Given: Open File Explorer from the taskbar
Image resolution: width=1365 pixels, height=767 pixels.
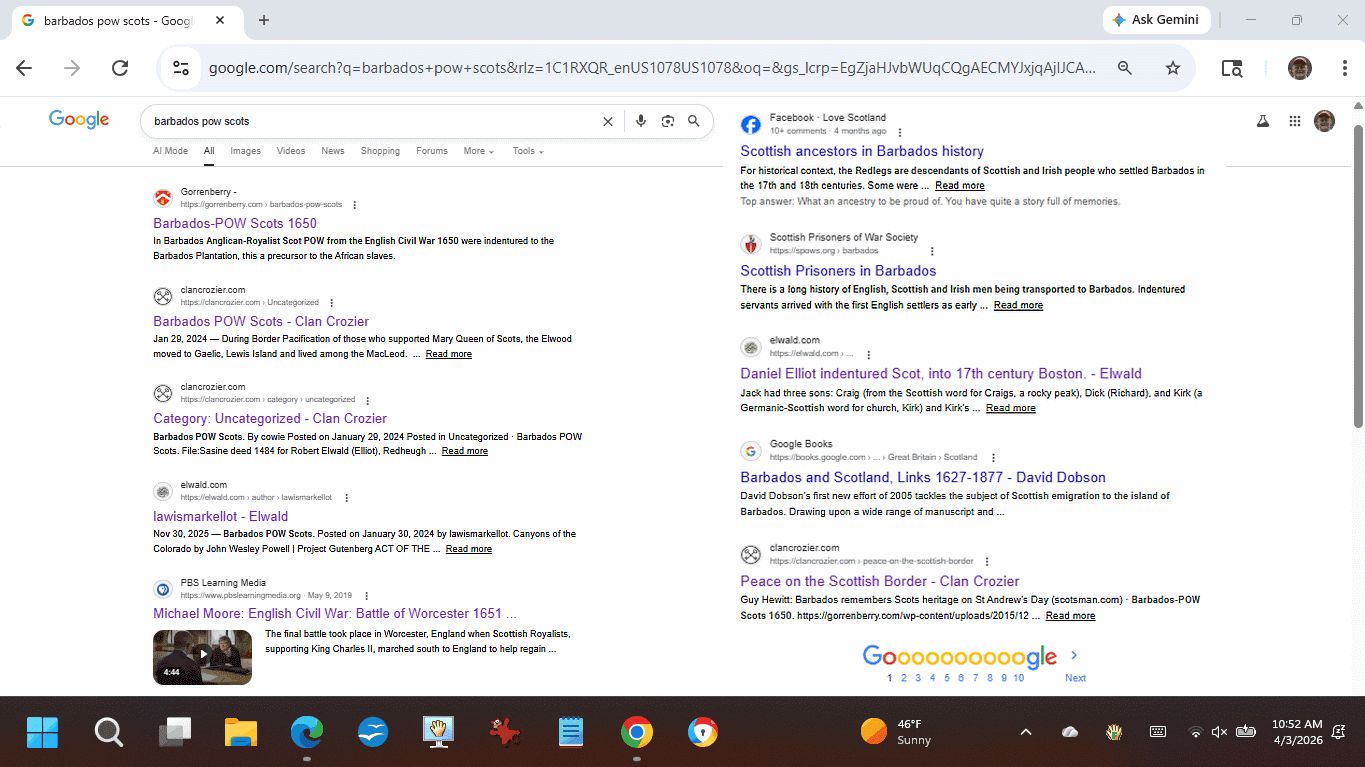Looking at the screenshot, I should coord(241,733).
